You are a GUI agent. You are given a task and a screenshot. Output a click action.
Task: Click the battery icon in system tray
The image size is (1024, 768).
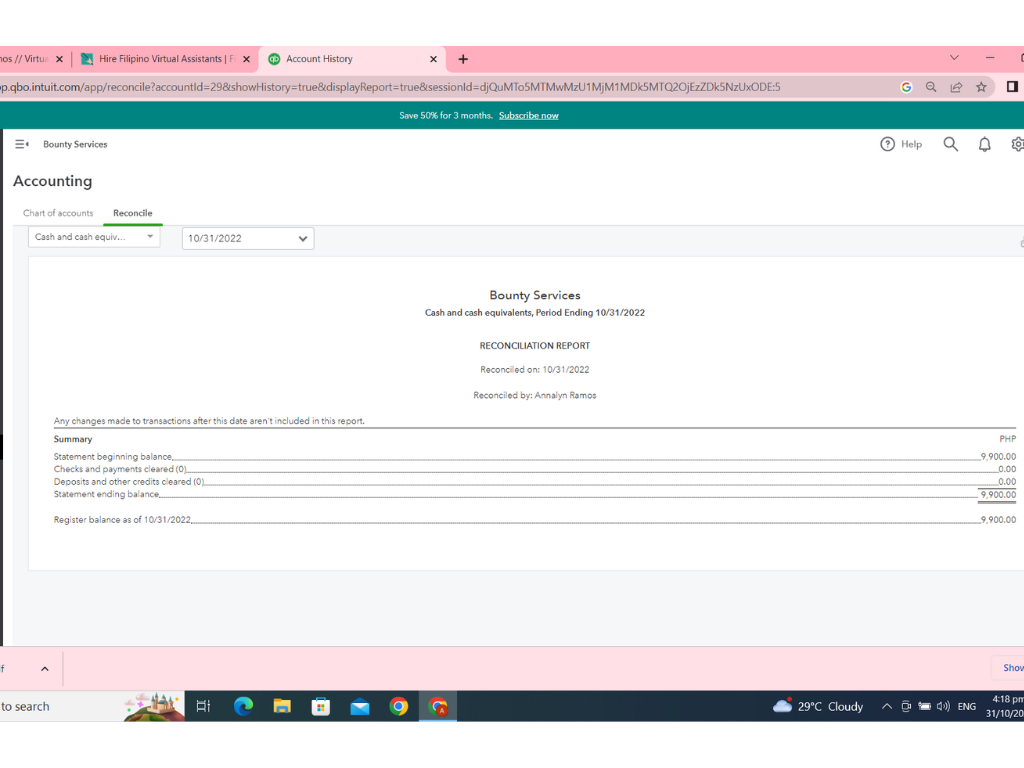point(925,706)
